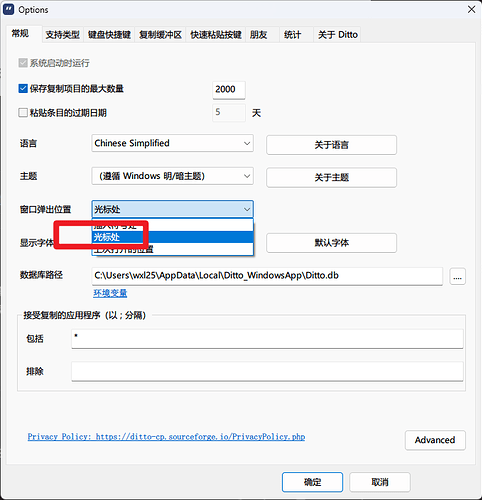Click the expiry days field showing 5
This screenshot has width=482, height=500.
coord(229,113)
